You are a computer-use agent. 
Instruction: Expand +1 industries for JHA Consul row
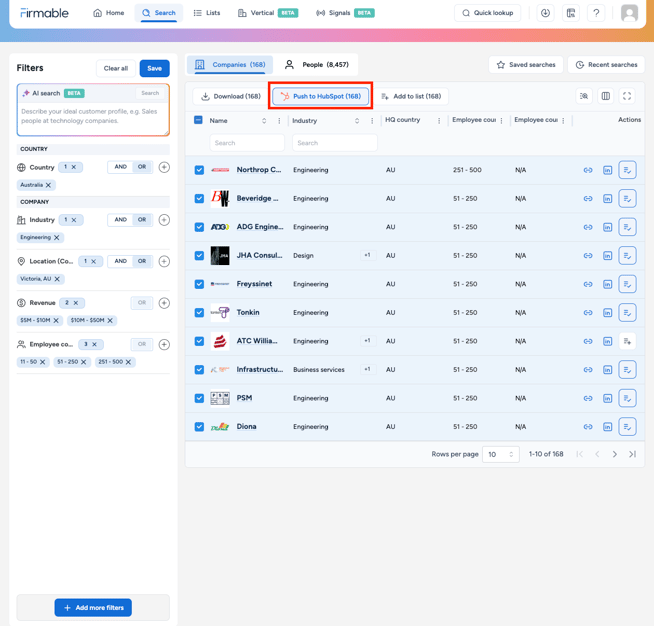(367, 255)
